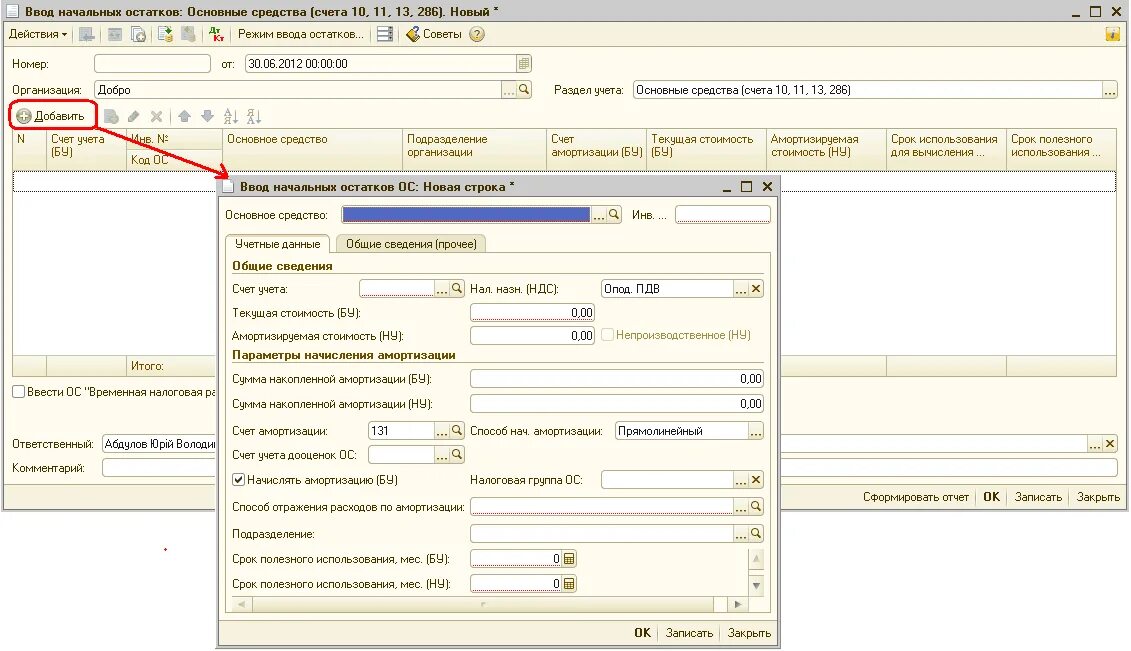This screenshot has width=1131, height=651.
Task: Open Организация selection with ellipsis button
Action: point(509,90)
